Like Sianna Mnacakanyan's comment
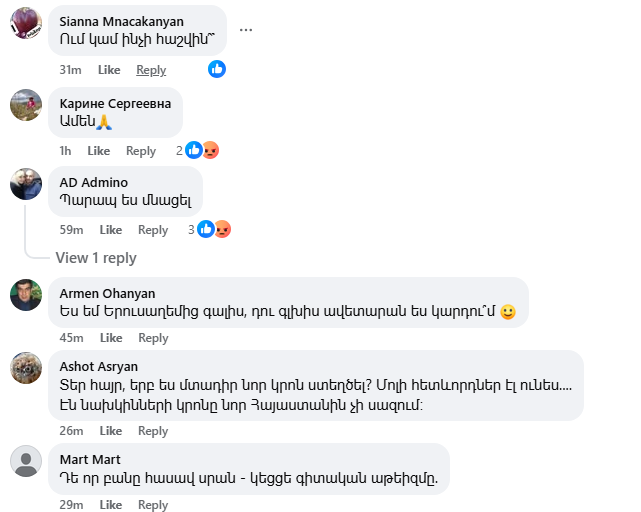This screenshot has width=641, height=512. click(x=109, y=70)
